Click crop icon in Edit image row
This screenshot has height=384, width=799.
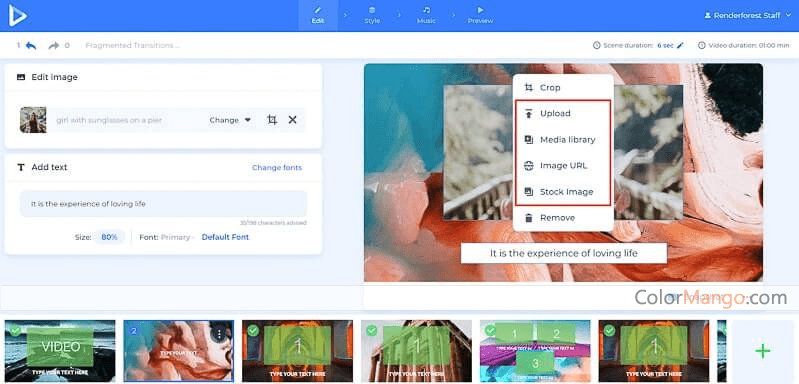point(272,120)
